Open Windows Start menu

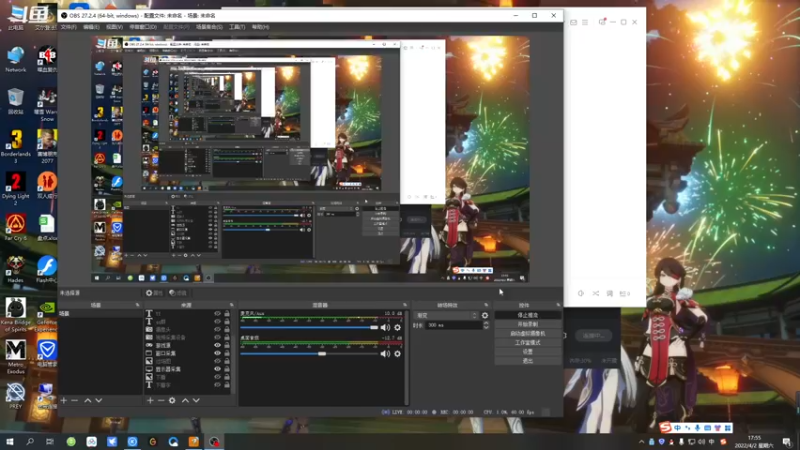pos(9,441)
